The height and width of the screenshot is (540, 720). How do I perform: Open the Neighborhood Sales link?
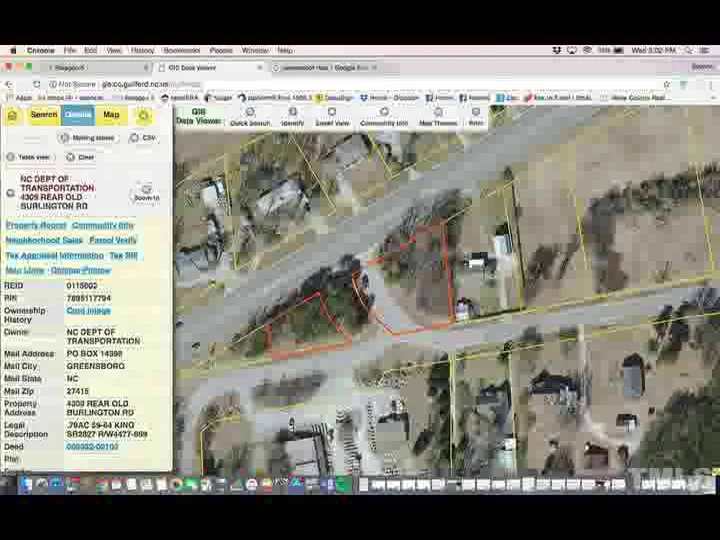[x=44, y=240]
